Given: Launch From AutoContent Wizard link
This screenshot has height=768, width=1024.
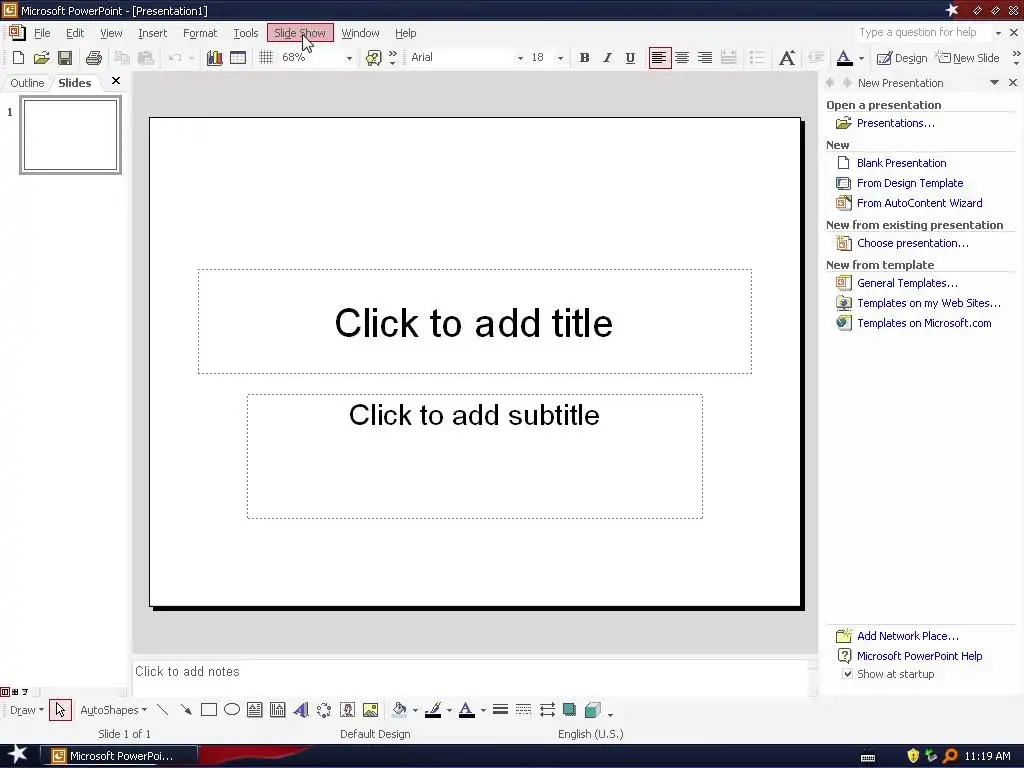Looking at the screenshot, I should point(920,203).
